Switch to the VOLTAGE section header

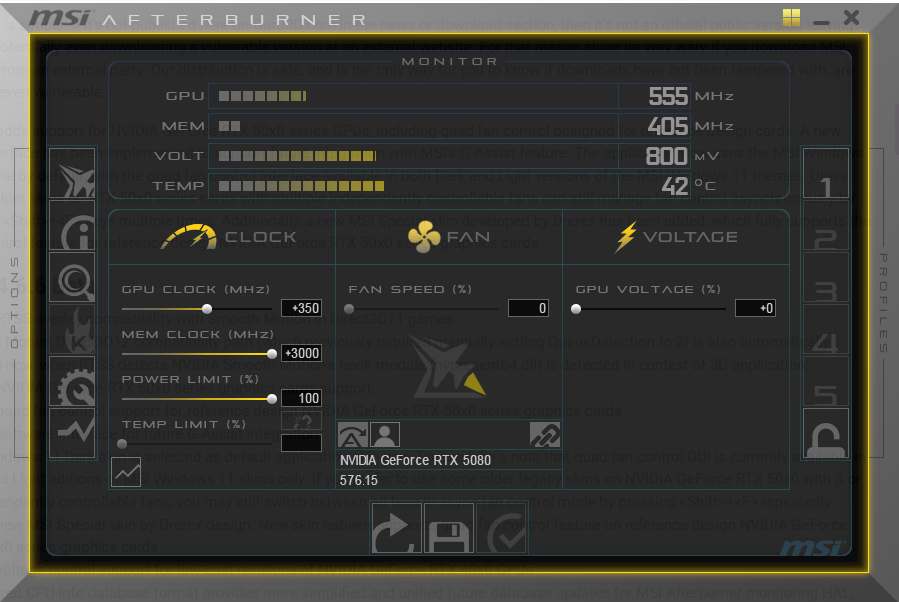click(676, 237)
